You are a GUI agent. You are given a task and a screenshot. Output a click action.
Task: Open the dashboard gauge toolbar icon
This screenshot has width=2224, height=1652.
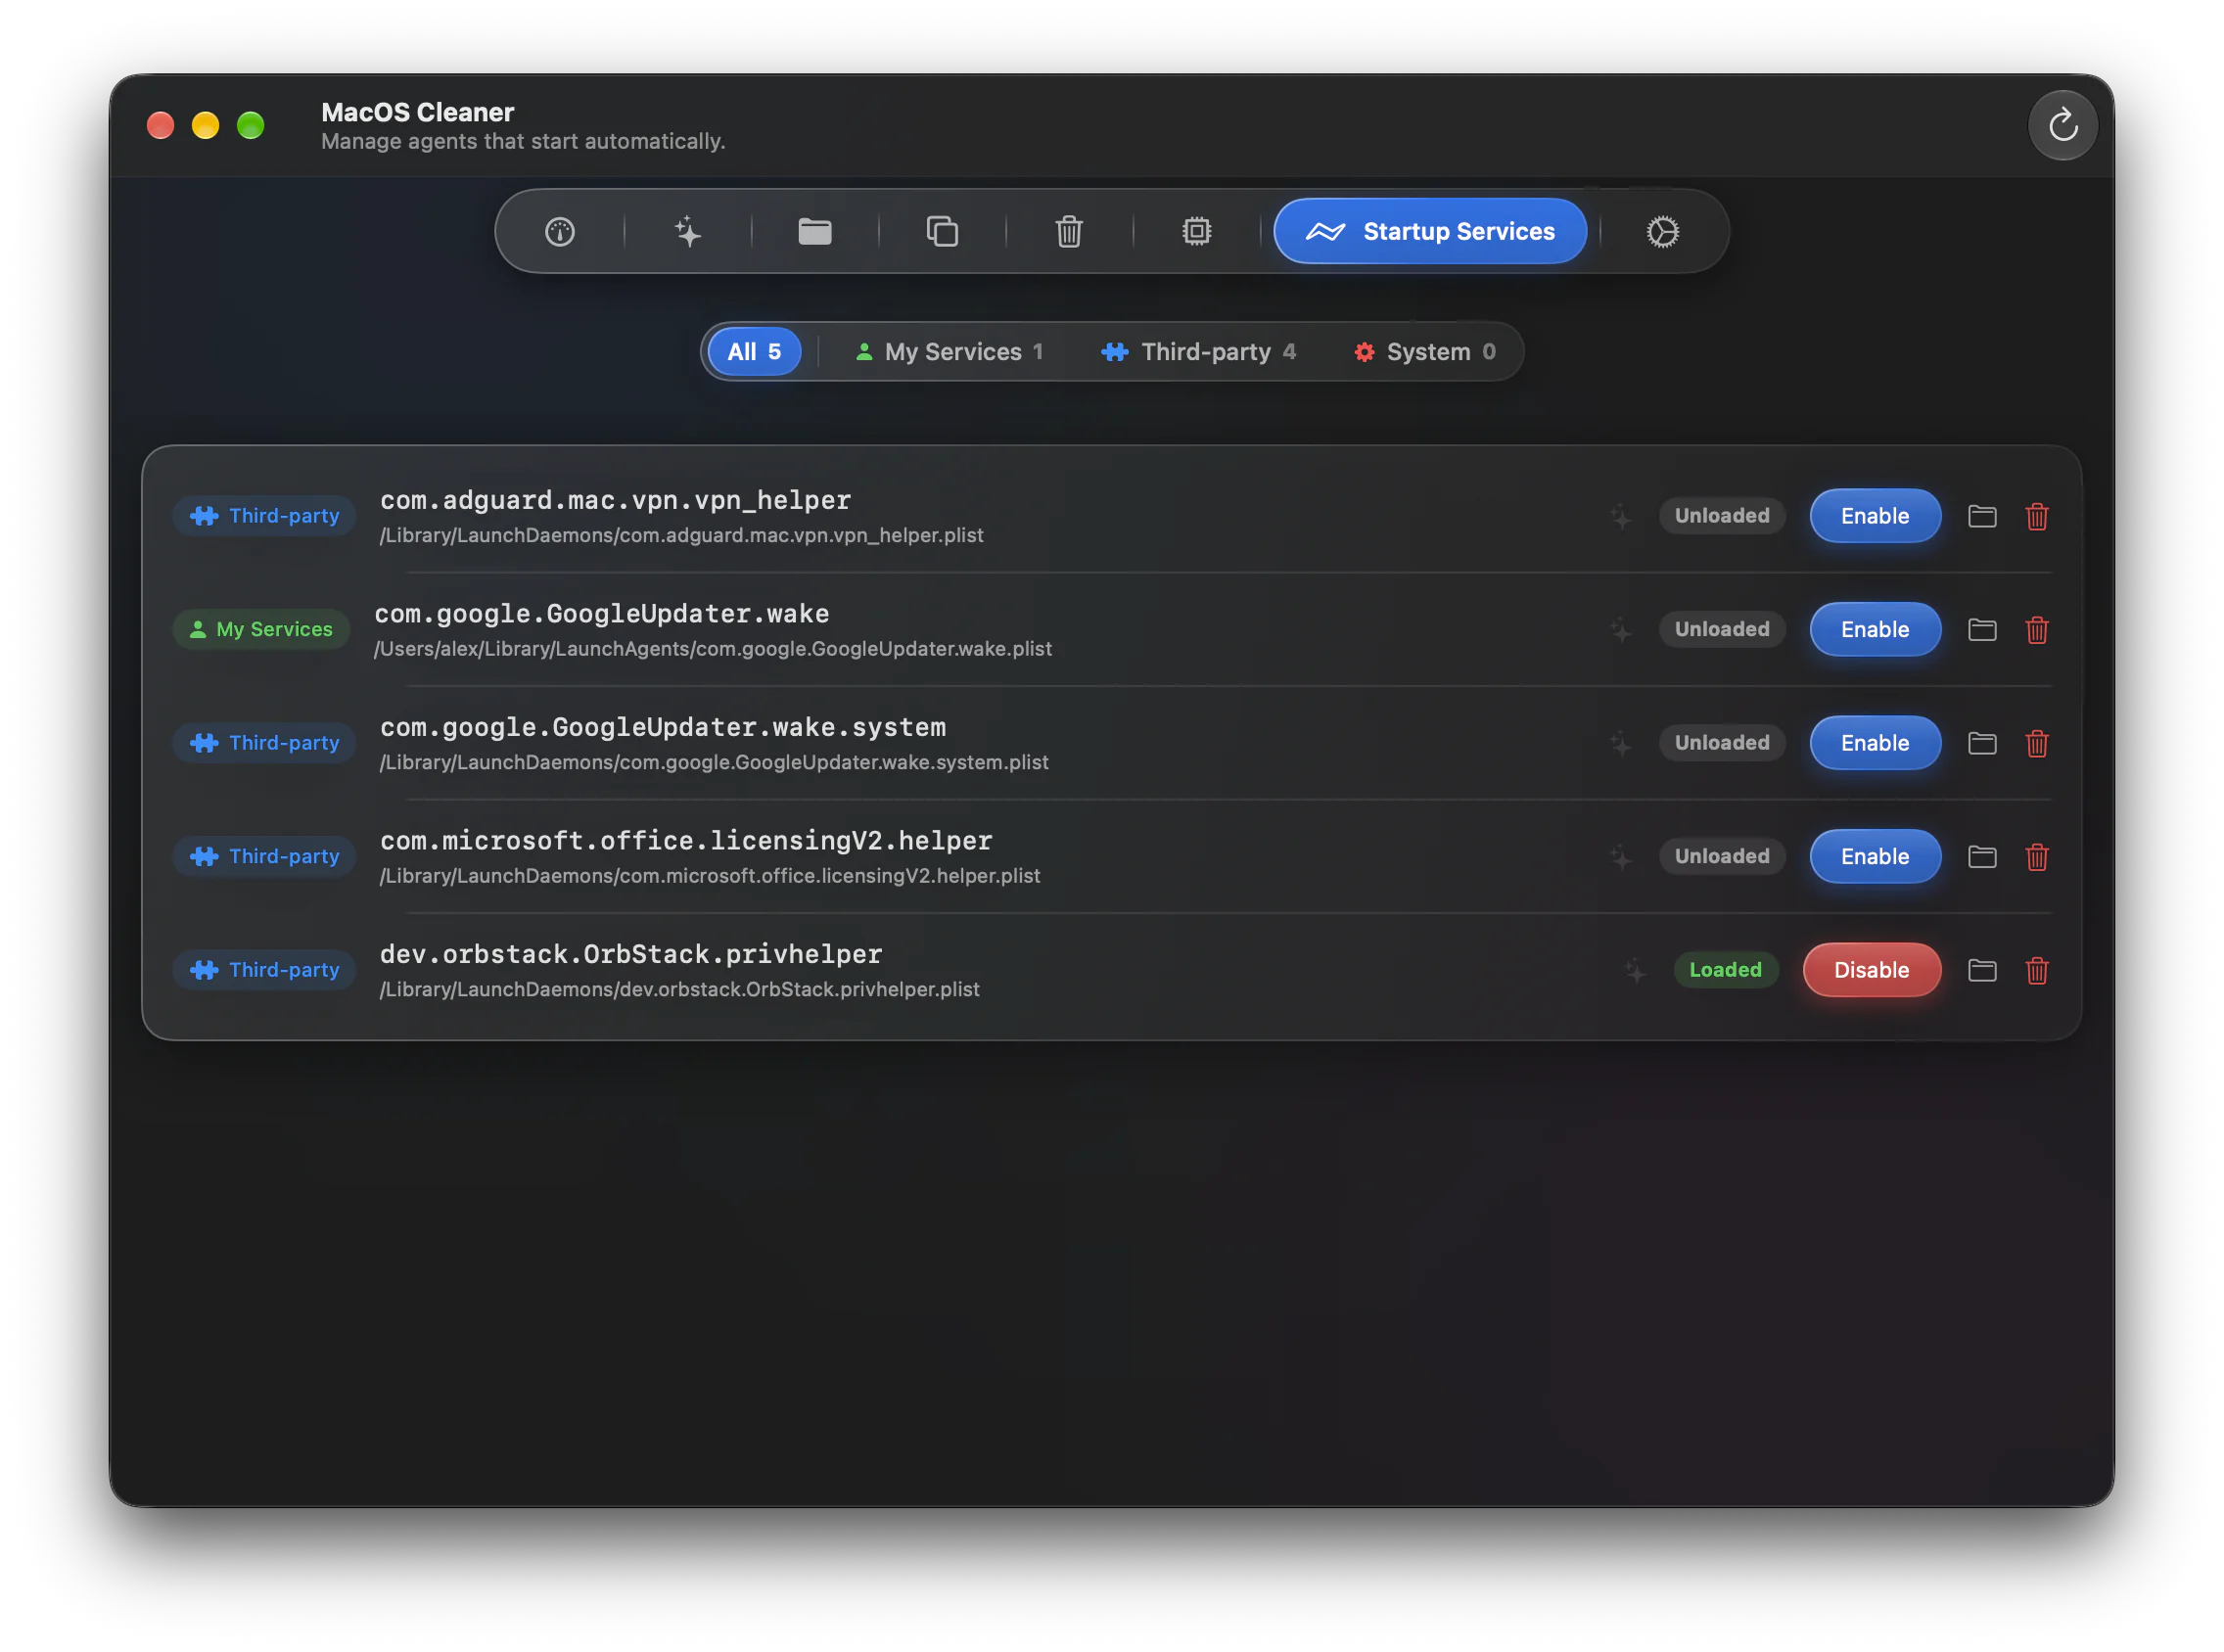[x=560, y=232]
